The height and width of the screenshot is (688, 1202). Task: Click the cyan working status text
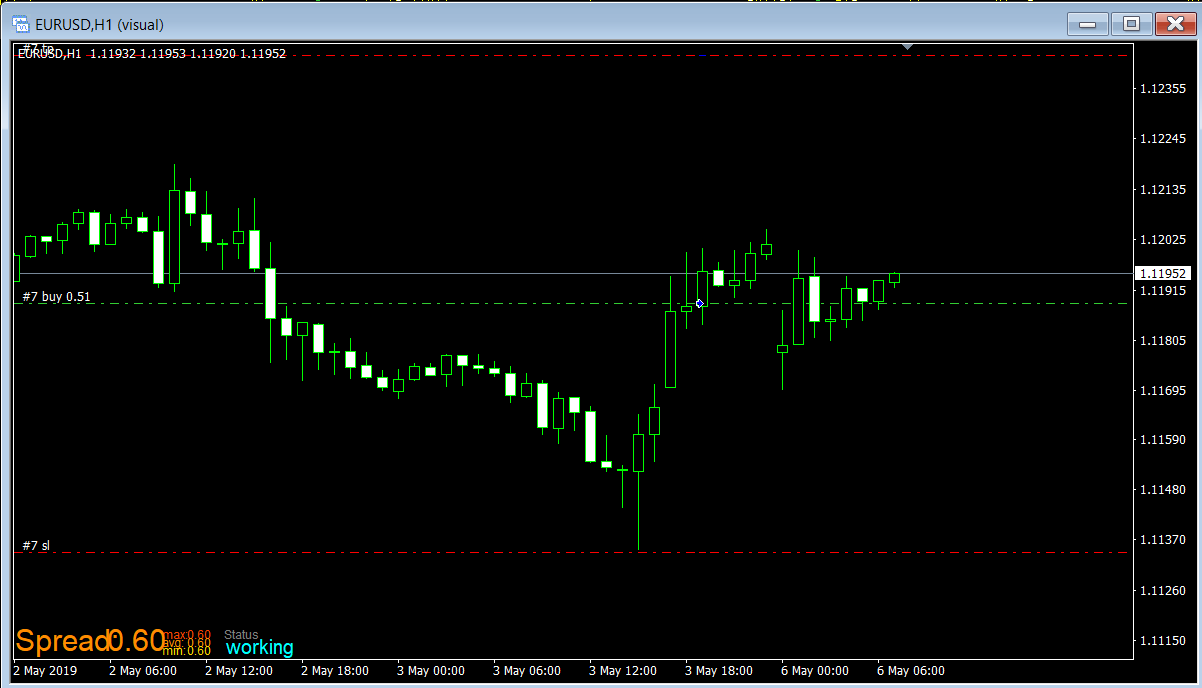[260, 648]
